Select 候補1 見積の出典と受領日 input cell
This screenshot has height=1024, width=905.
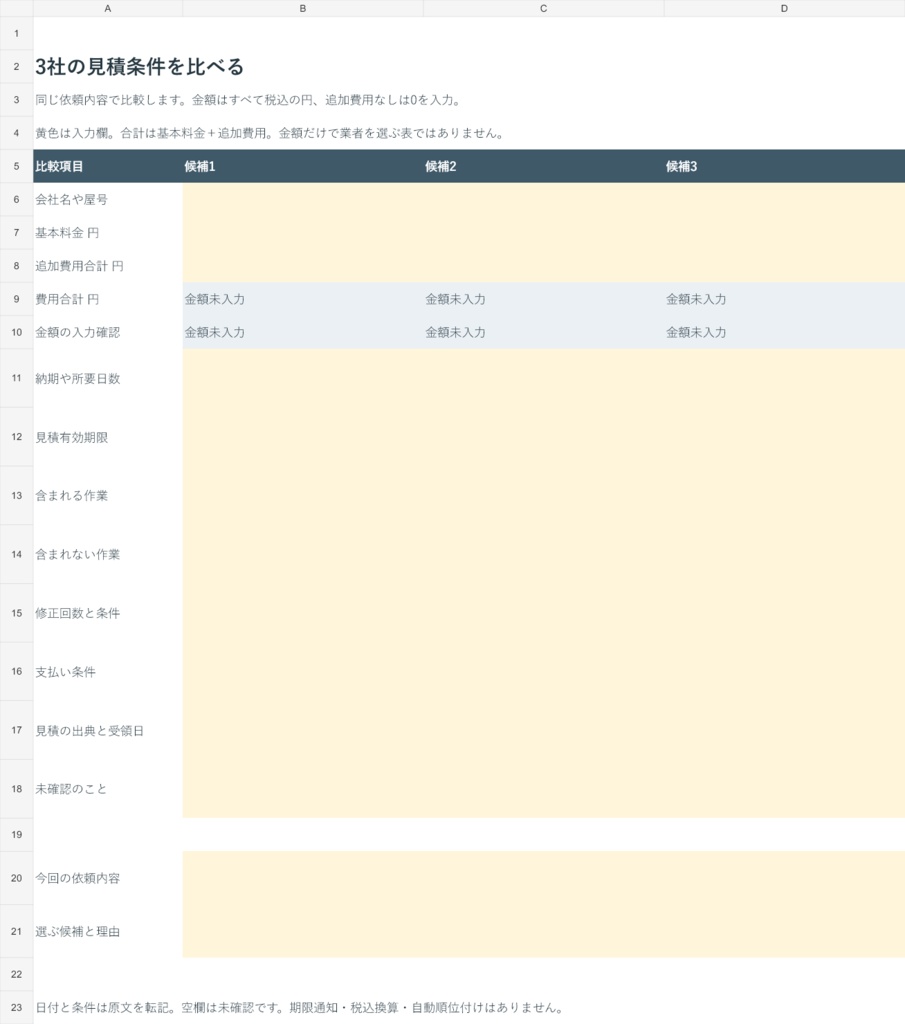(x=303, y=730)
